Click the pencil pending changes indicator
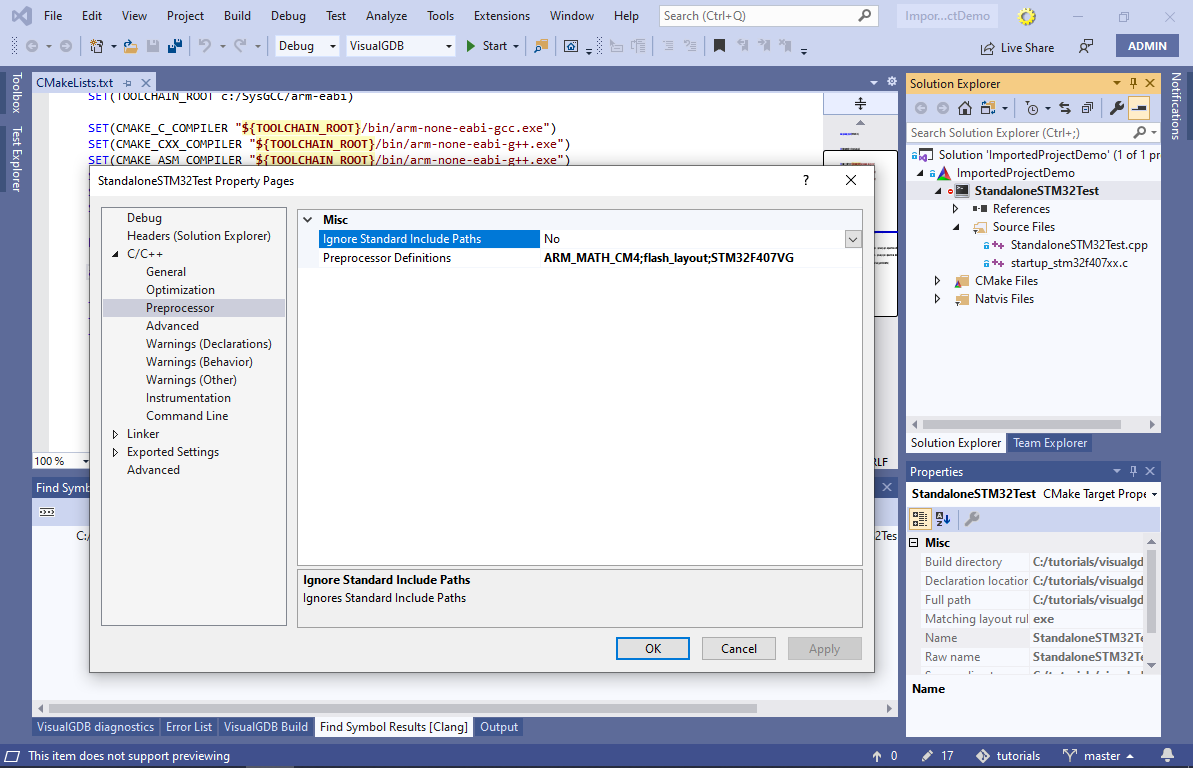 pyautogui.click(x=937, y=756)
